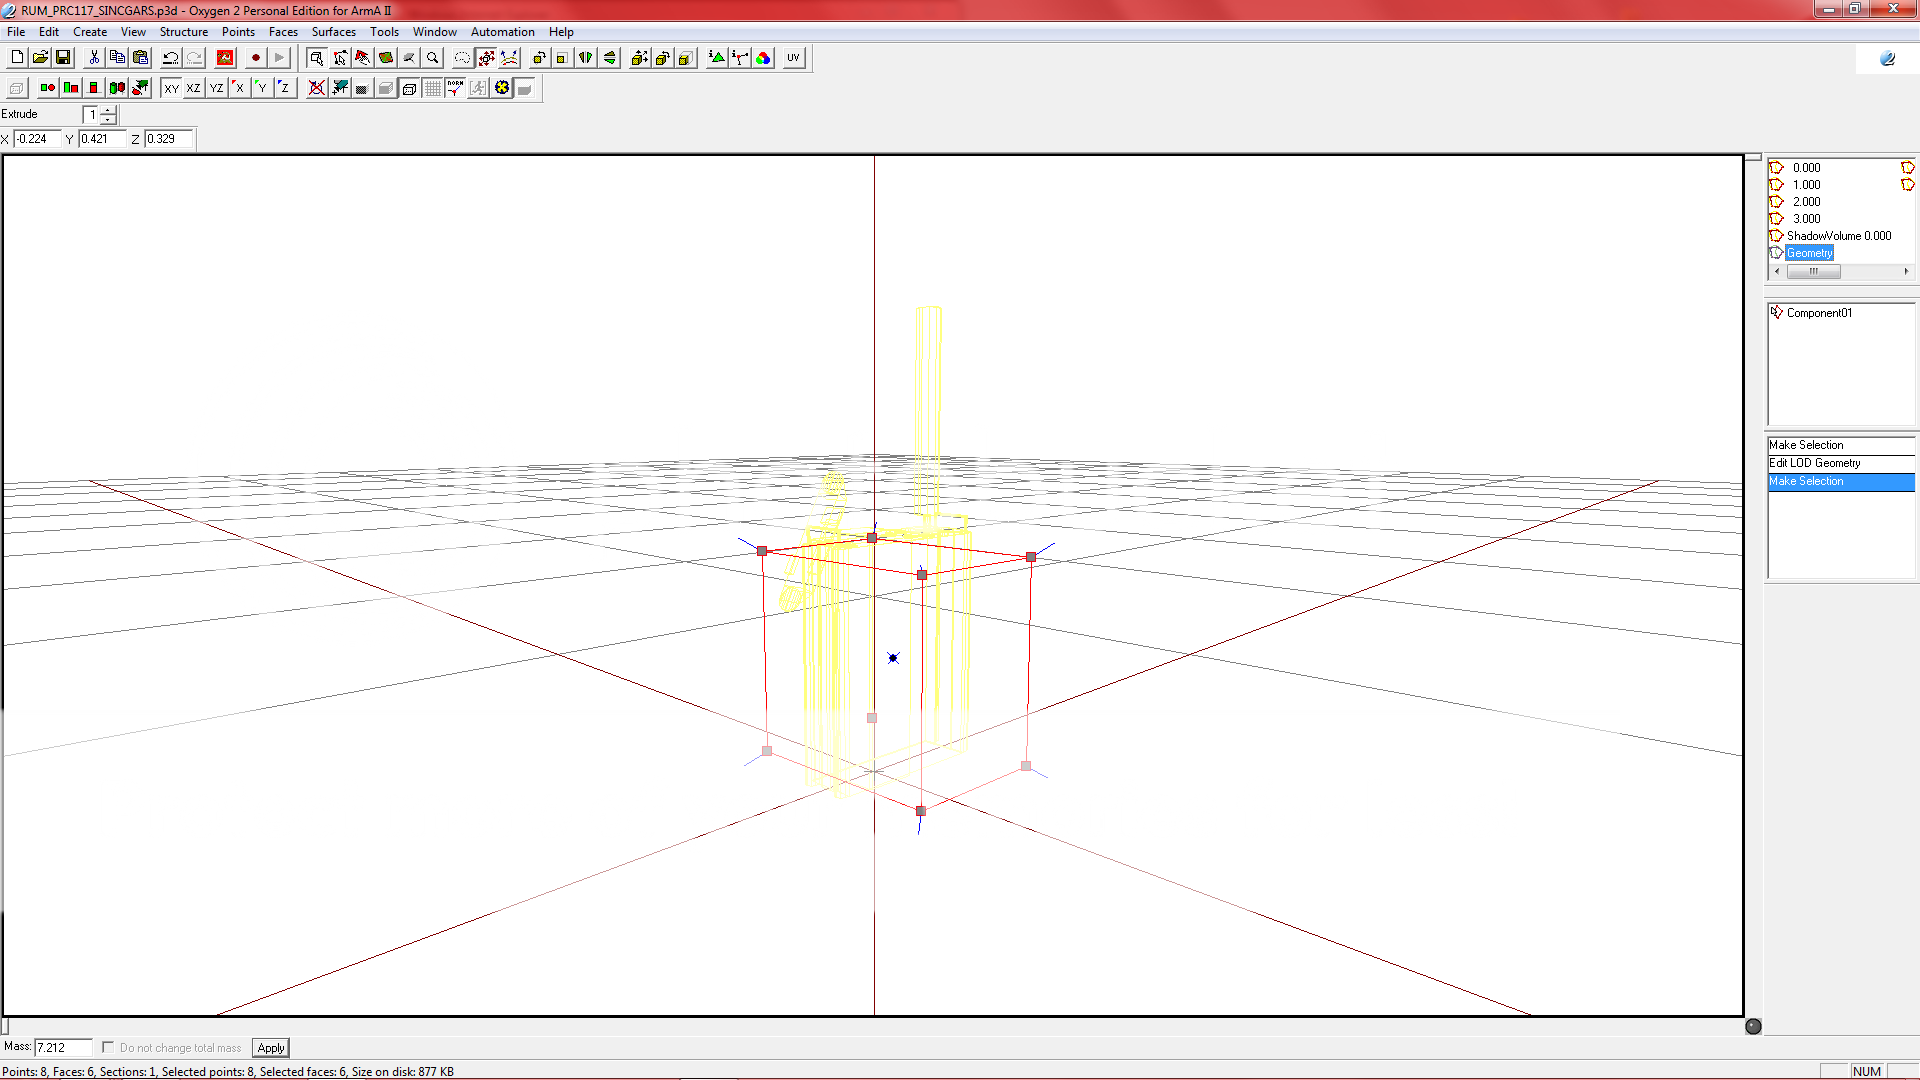Click the RGB color circles icon
The width and height of the screenshot is (1920, 1080).
(764, 58)
